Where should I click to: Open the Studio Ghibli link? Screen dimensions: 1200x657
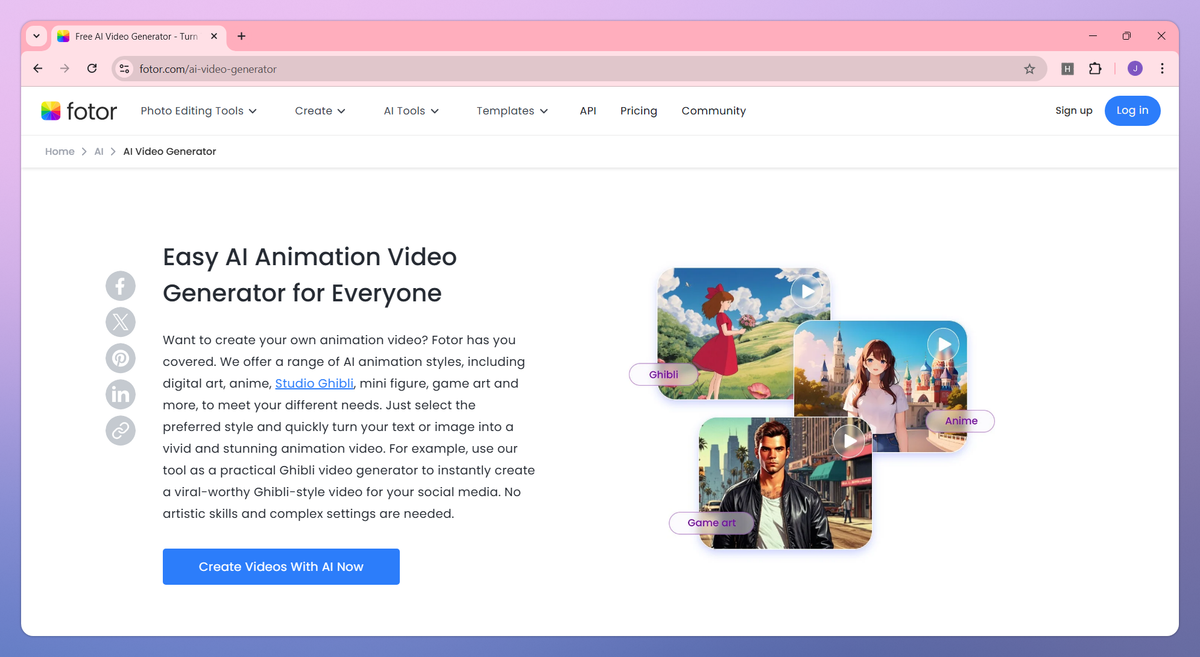pos(314,383)
